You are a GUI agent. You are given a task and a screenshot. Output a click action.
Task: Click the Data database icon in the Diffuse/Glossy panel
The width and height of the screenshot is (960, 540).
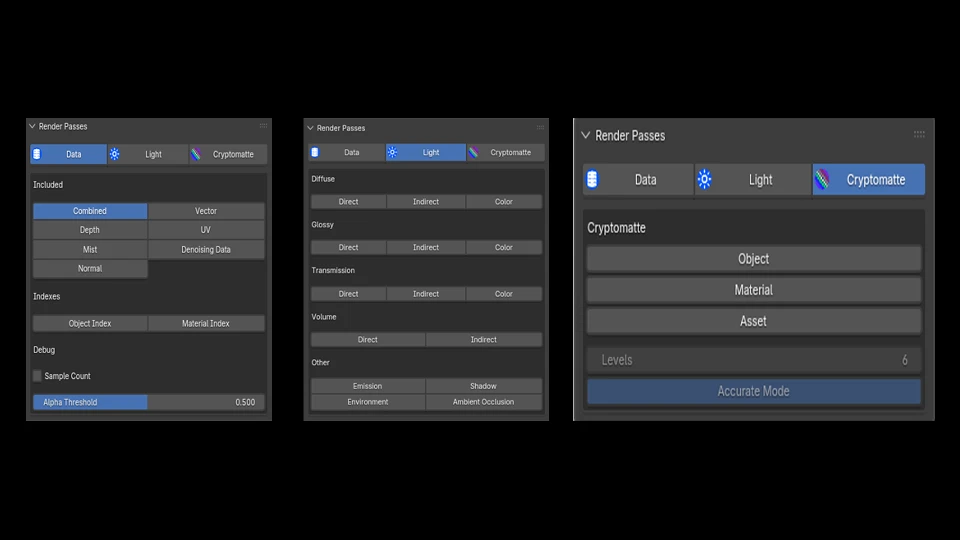coord(315,152)
